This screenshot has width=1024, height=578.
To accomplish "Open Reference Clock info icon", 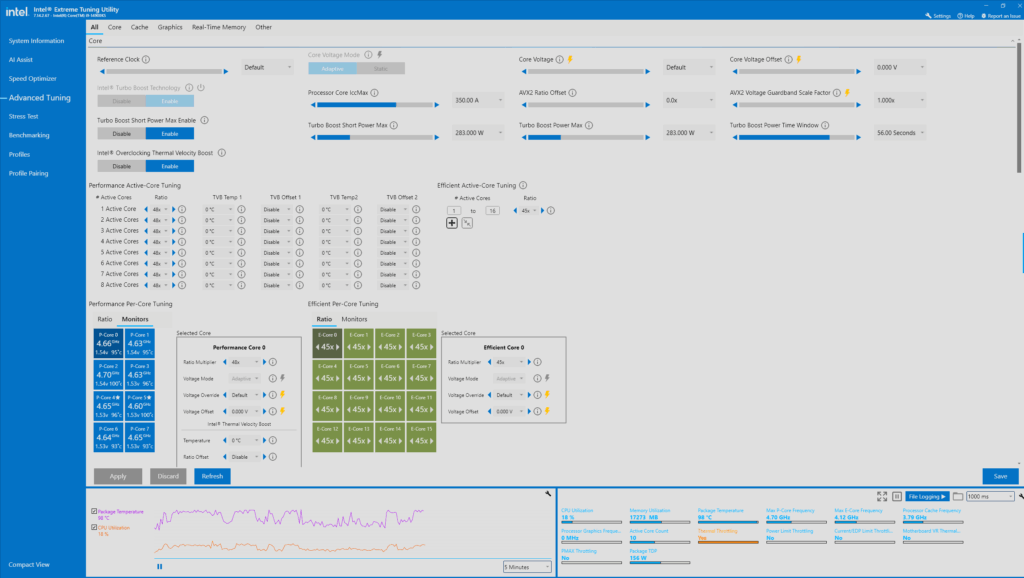I will [x=146, y=59].
